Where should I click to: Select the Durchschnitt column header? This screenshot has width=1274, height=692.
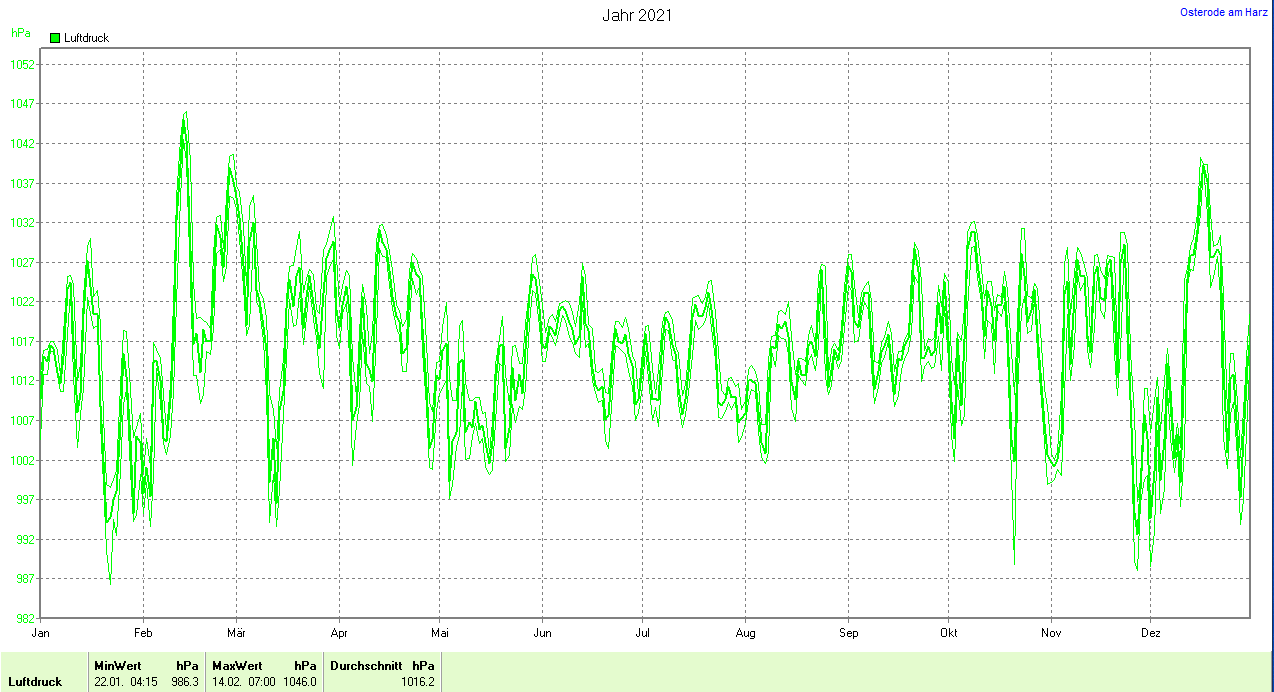coord(366,665)
